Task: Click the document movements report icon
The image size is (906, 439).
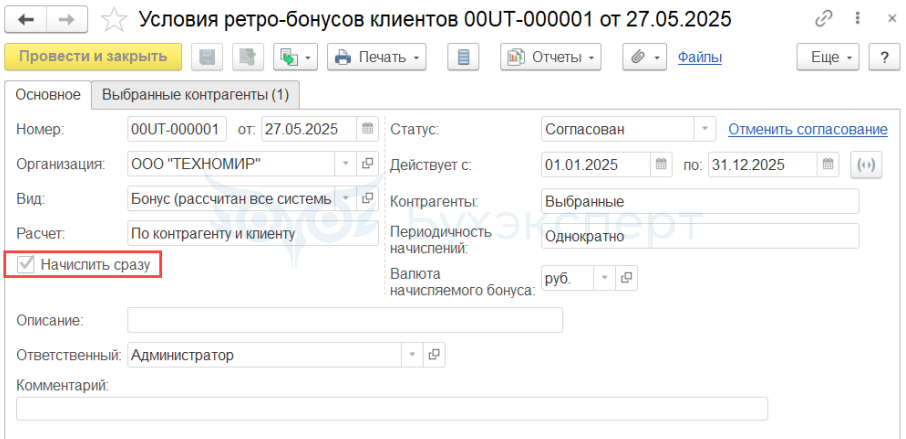Action: click(463, 57)
